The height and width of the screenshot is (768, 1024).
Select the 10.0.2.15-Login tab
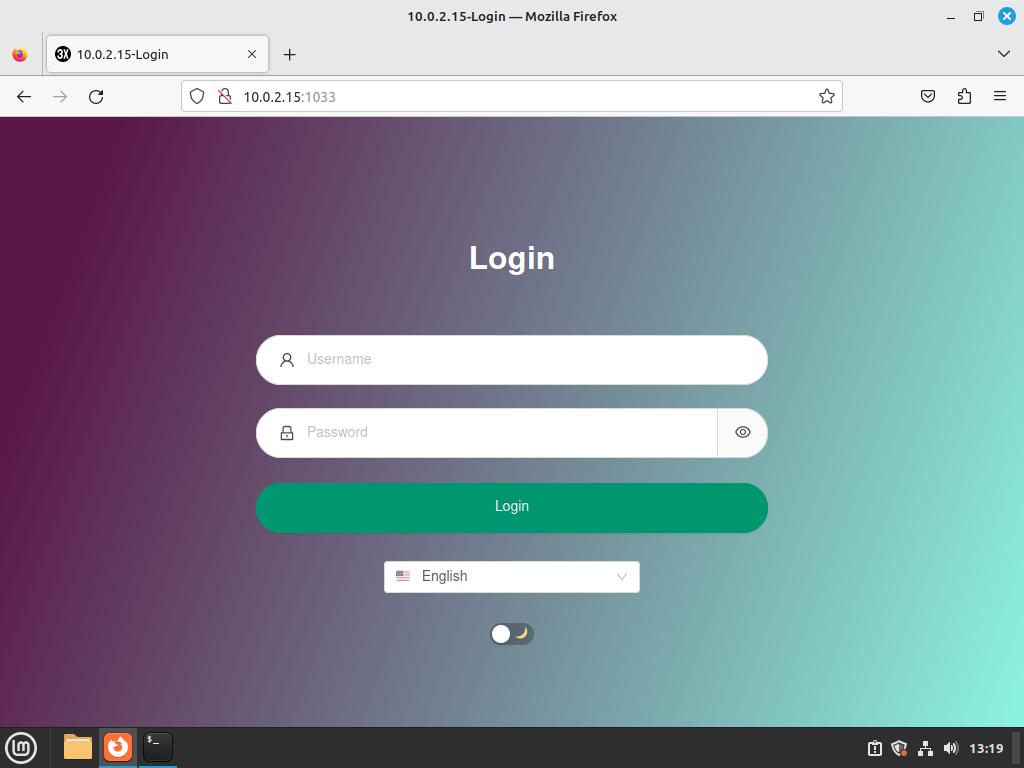pos(157,54)
